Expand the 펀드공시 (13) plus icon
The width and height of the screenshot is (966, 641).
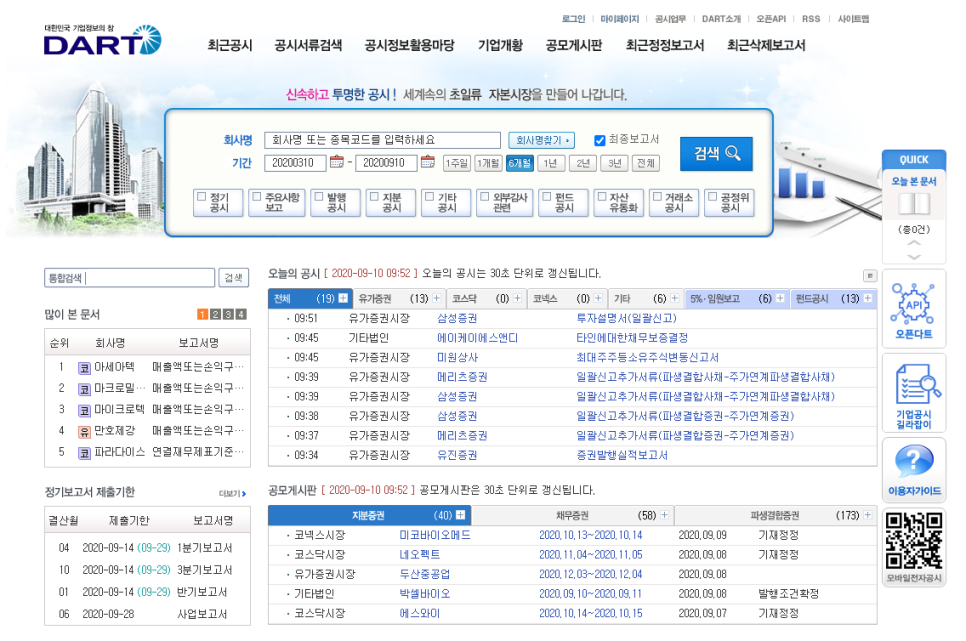click(868, 298)
